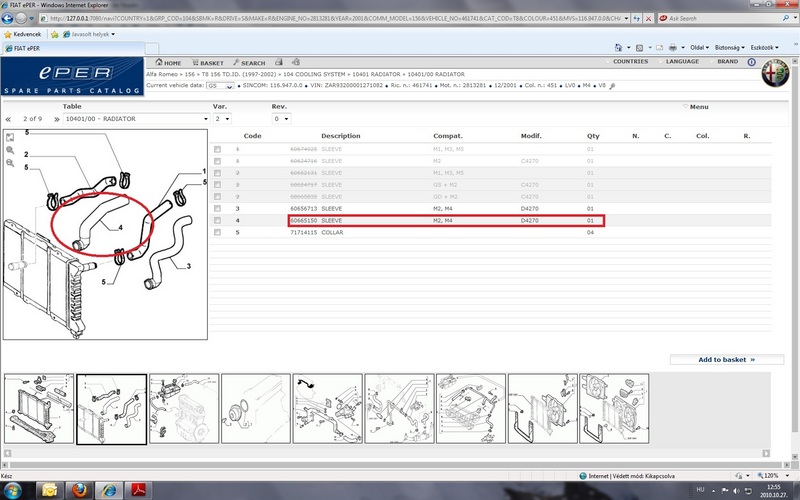Open a new browser tab

click(x=152, y=49)
